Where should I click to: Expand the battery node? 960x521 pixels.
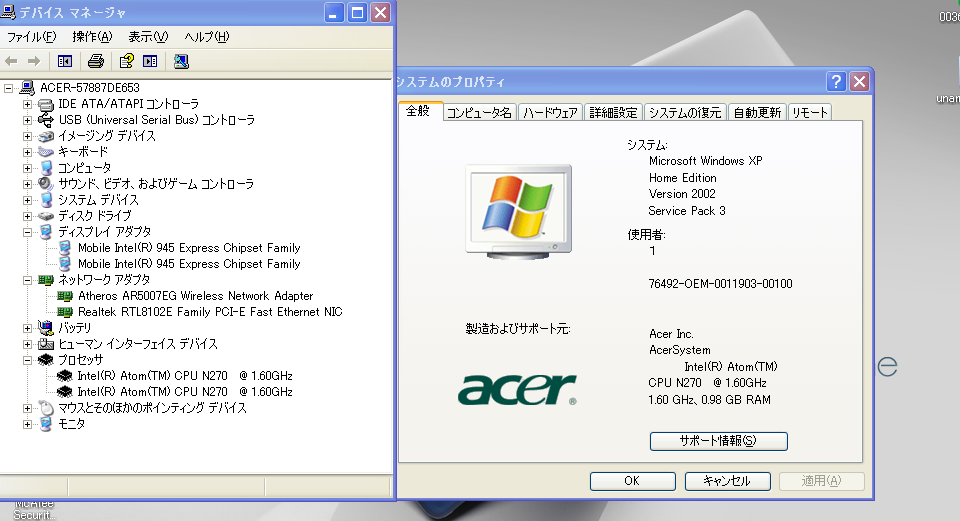tap(27, 328)
